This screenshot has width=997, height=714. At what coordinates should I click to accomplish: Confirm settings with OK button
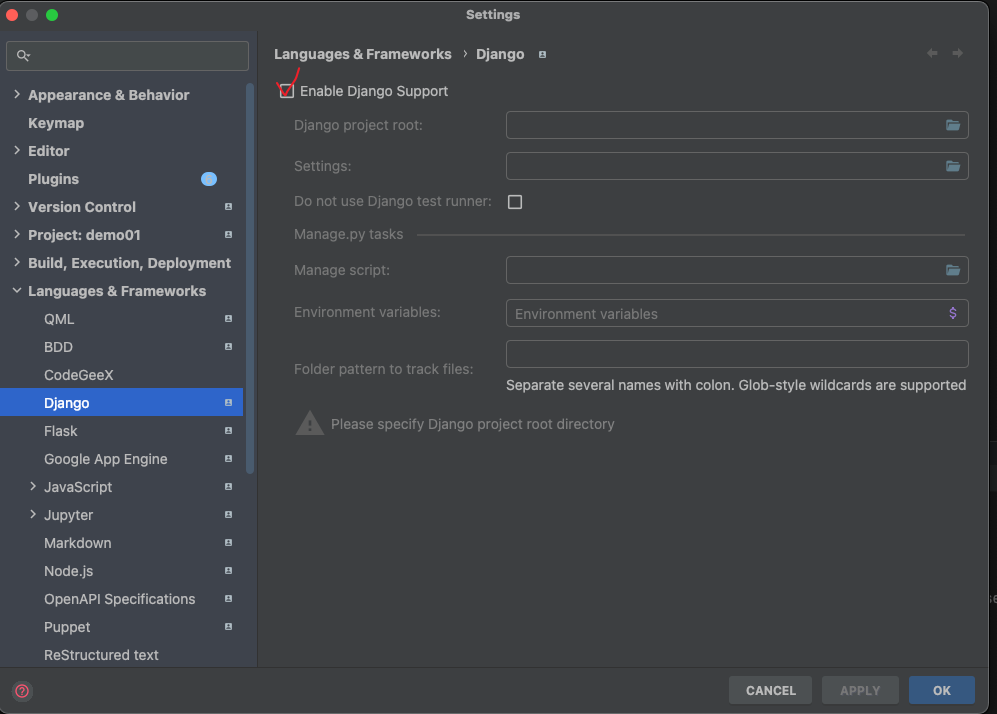pyautogui.click(x=942, y=690)
